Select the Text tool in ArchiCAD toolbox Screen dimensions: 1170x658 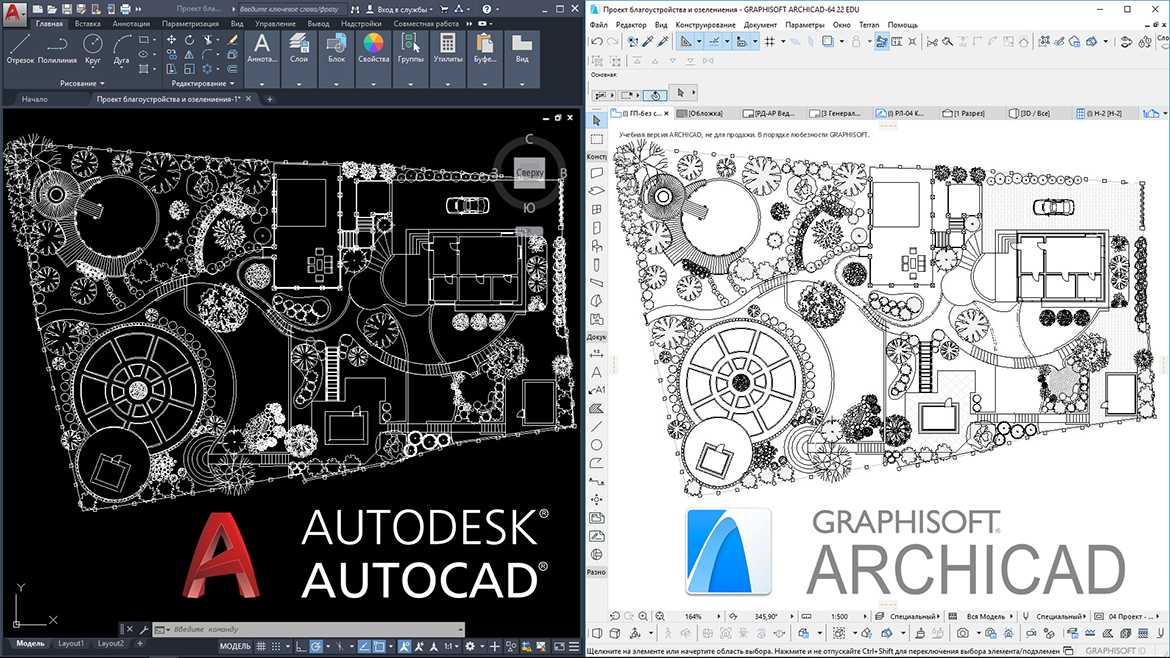click(x=596, y=372)
